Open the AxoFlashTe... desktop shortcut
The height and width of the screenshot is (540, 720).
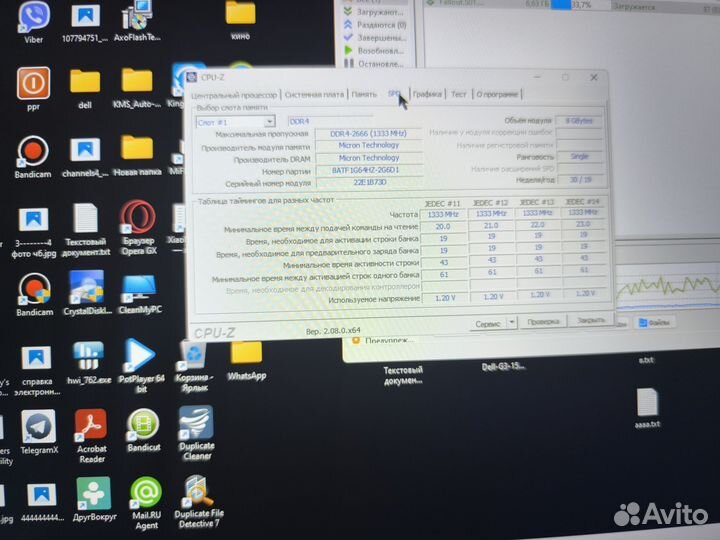point(137,21)
